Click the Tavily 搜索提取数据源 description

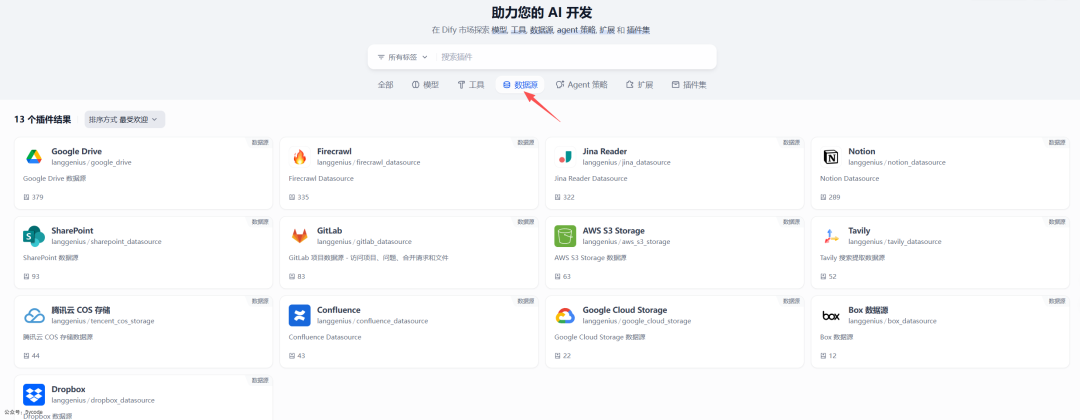853,258
